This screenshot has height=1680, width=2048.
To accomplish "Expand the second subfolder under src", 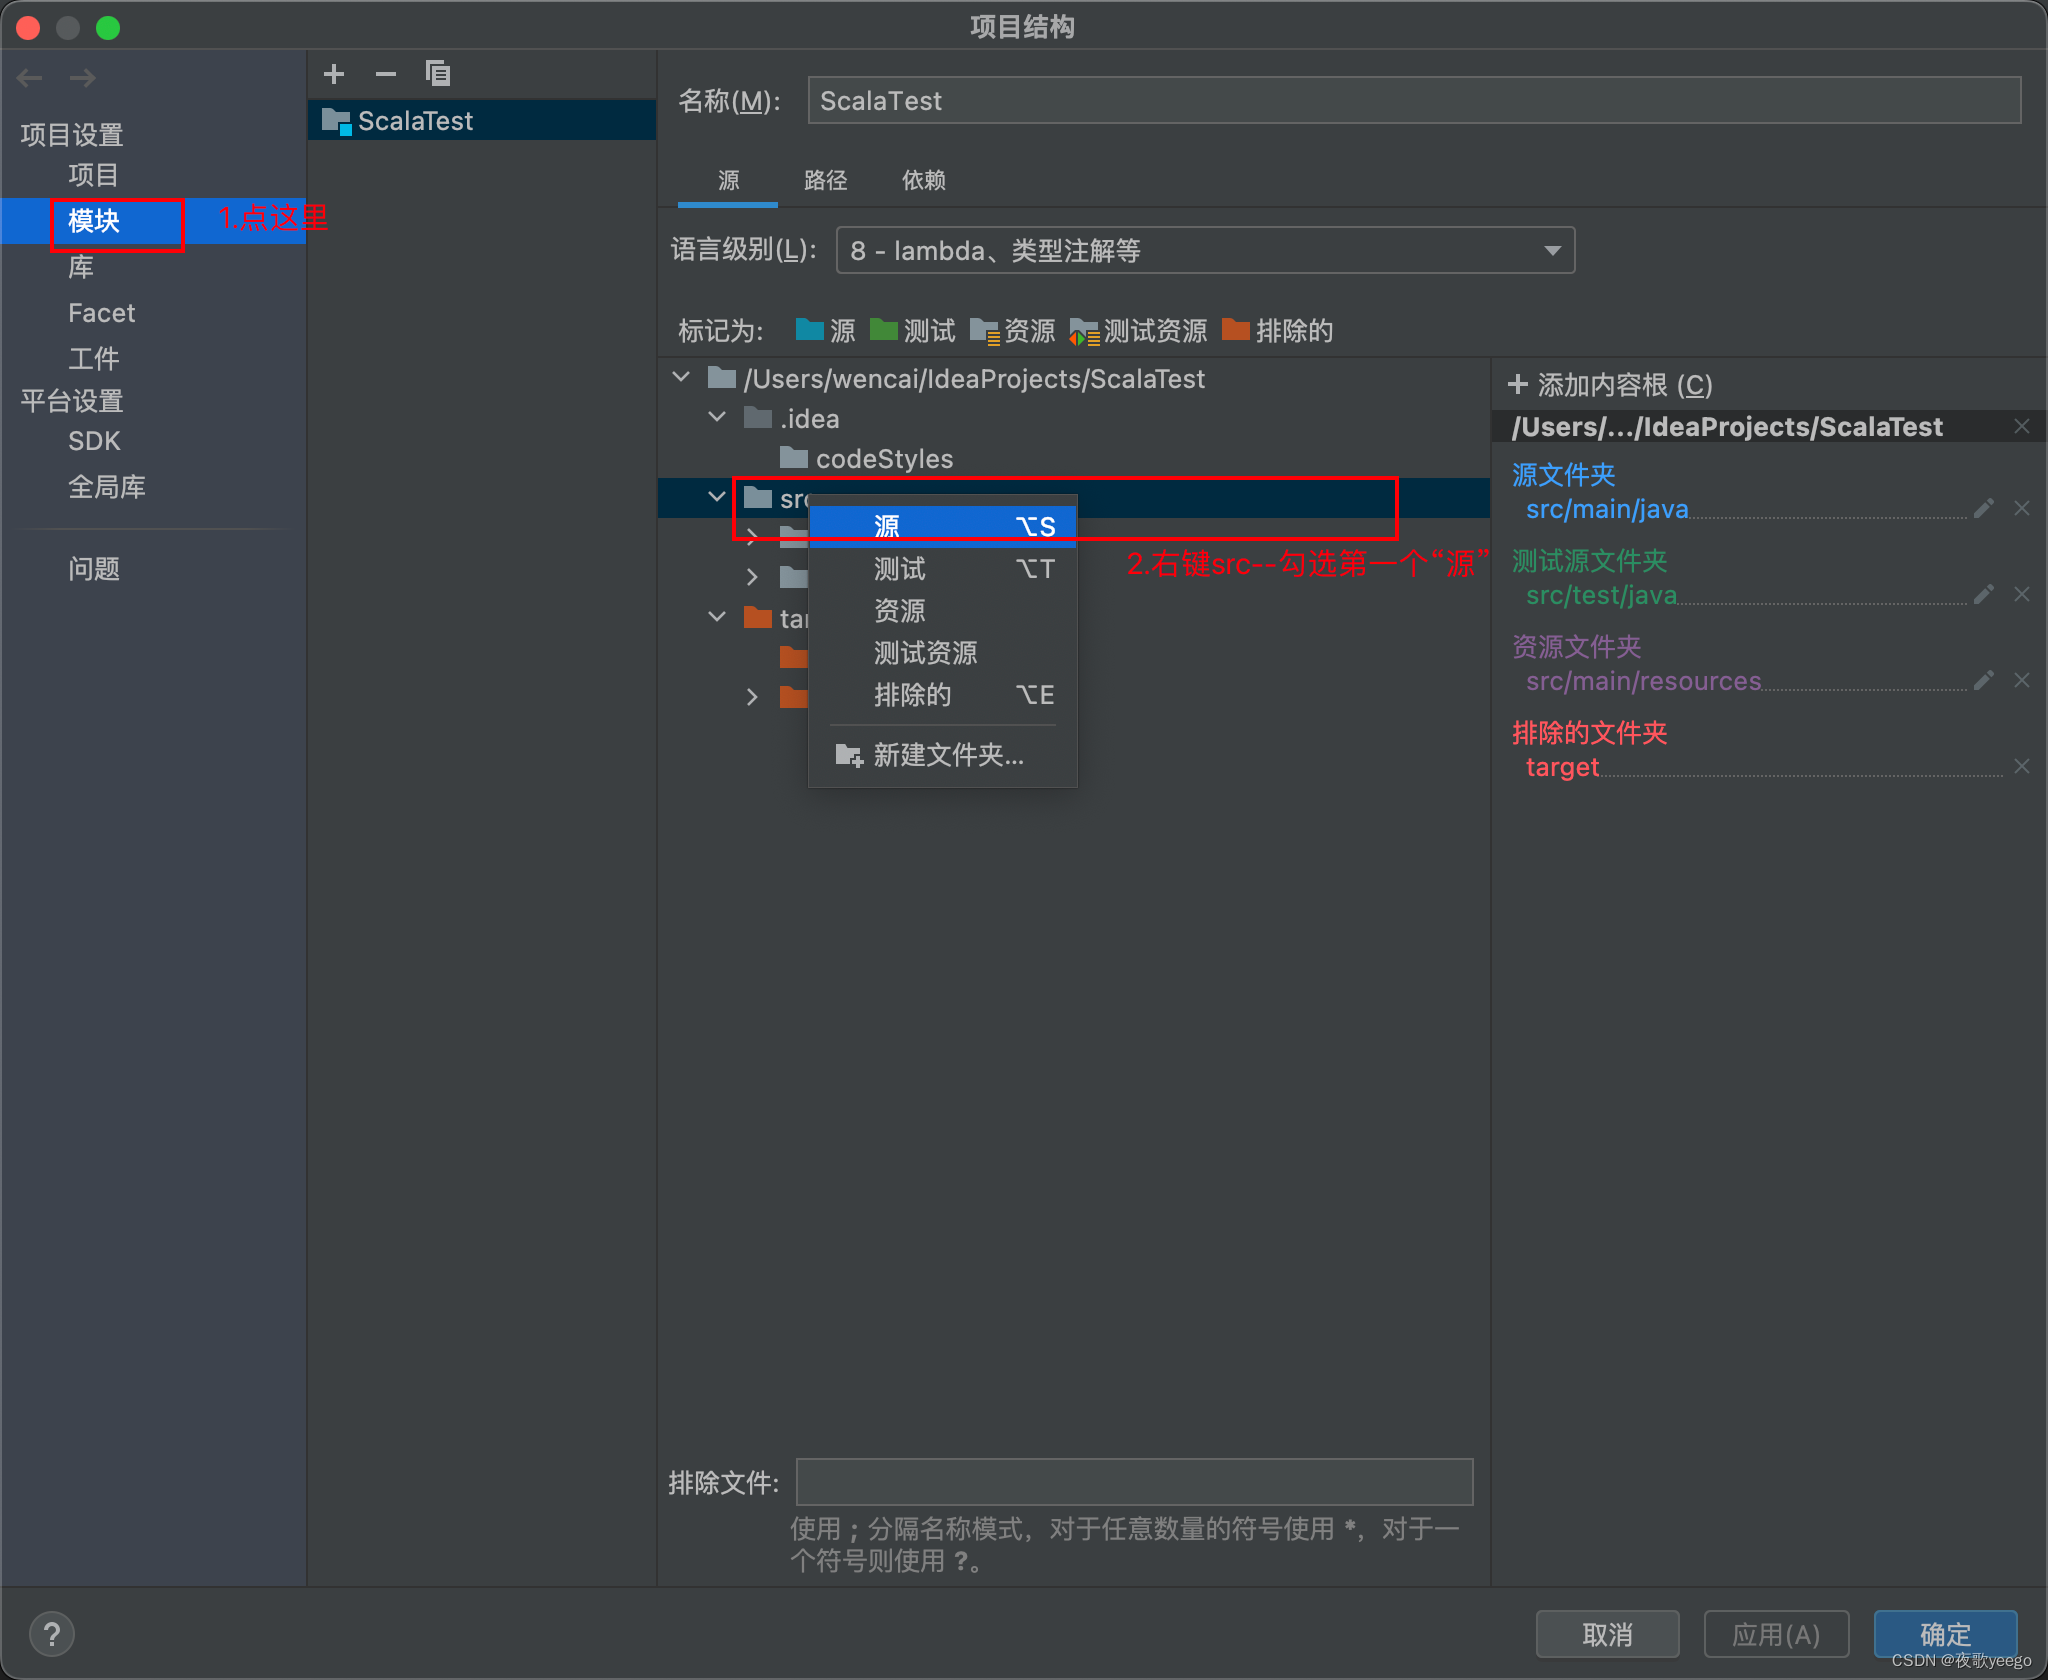I will [752, 577].
